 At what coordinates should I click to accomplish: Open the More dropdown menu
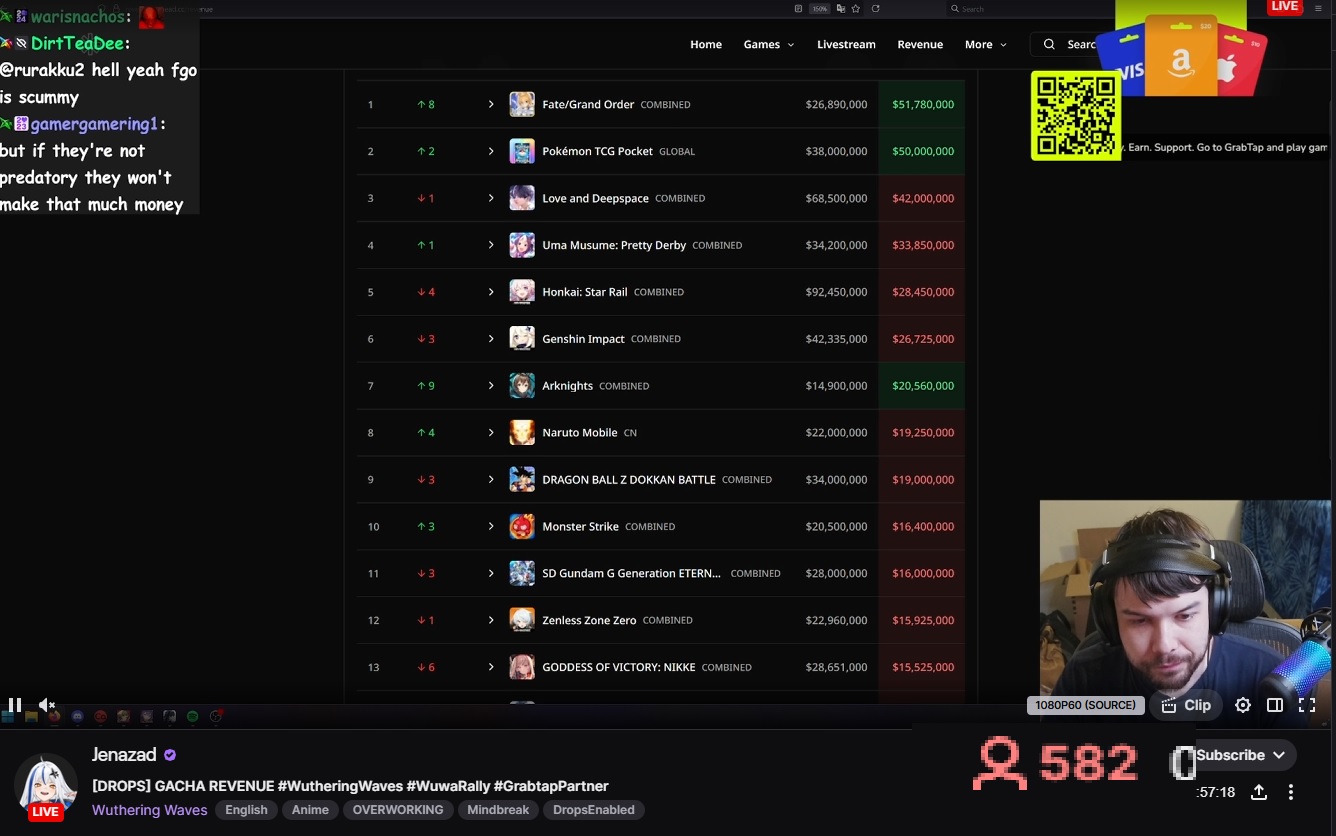pyautogui.click(x=985, y=44)
